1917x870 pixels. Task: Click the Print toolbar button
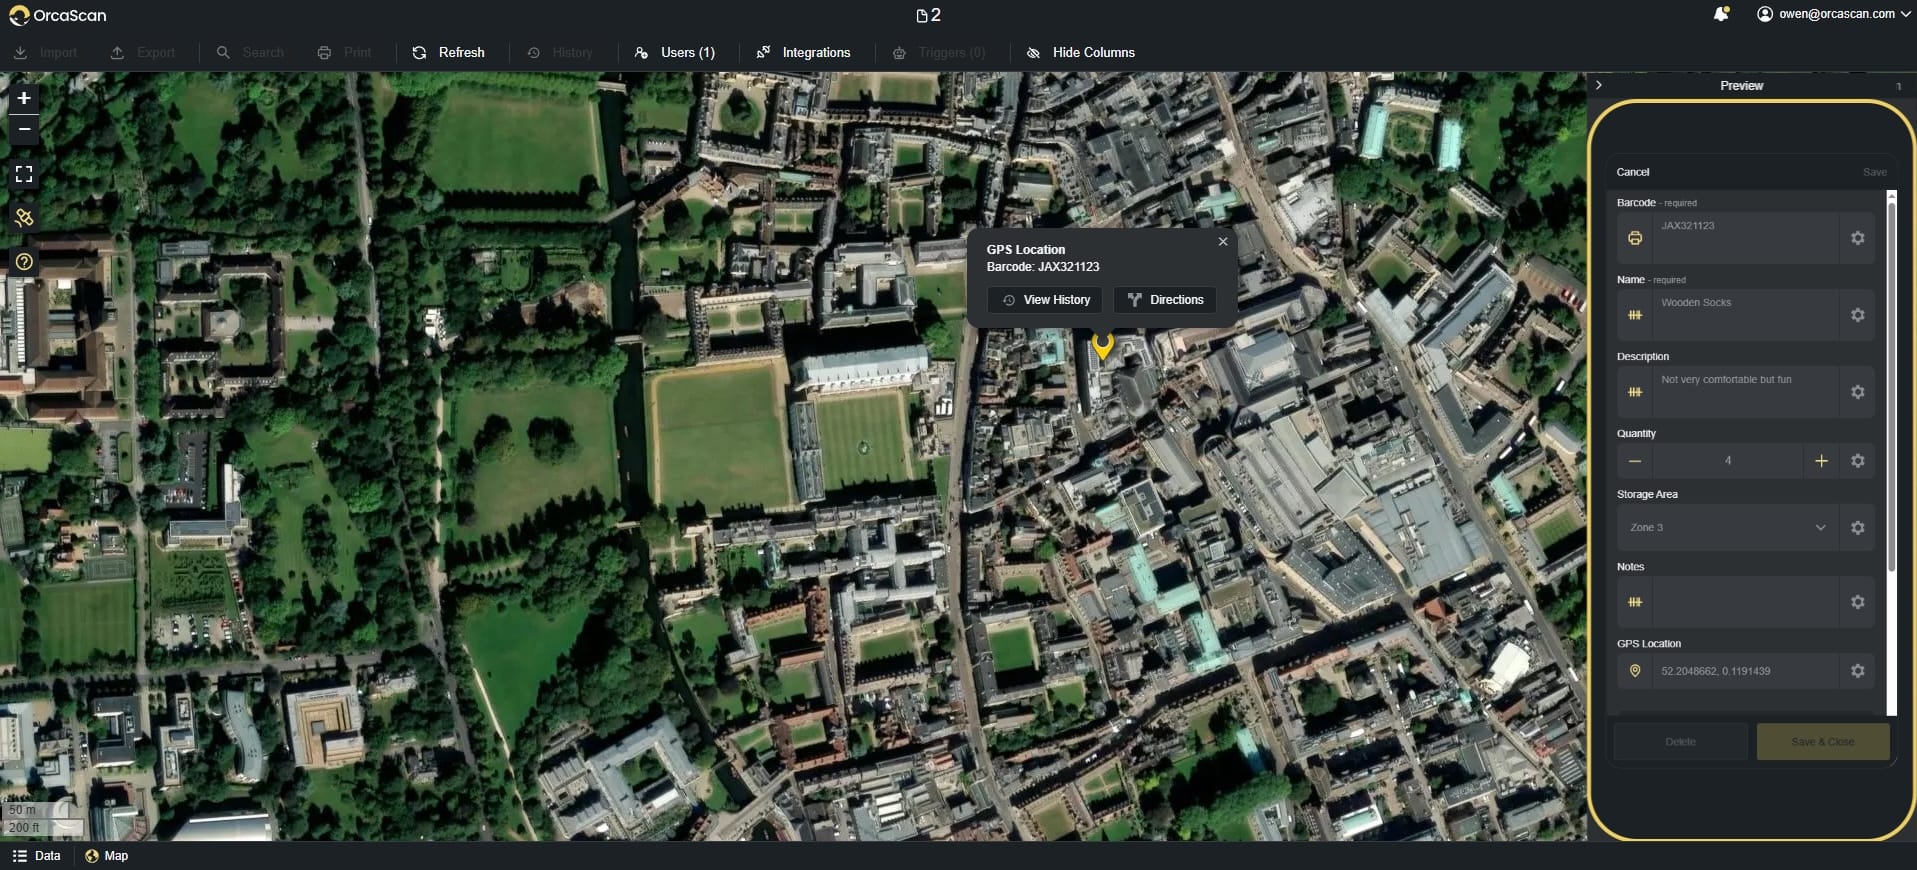pyautogui.click(x=344, y=52)
